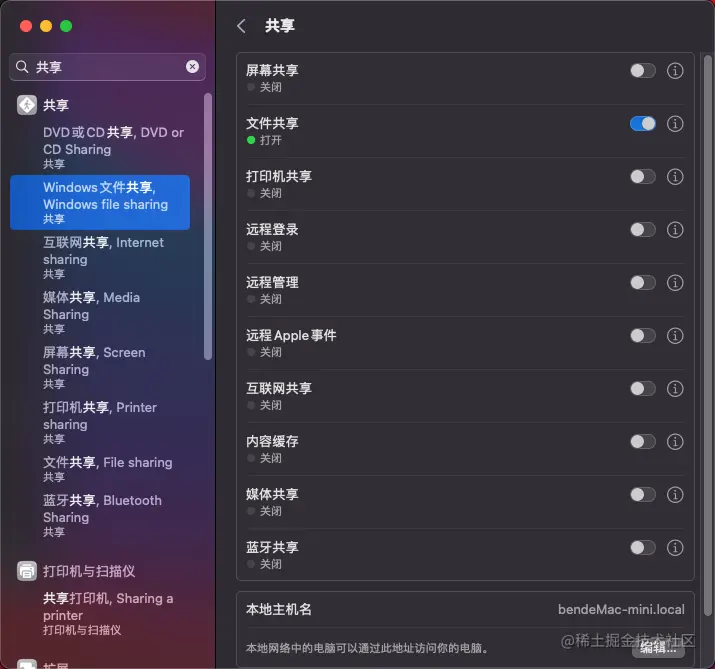715x669 pixels.
Task: Click the 本地主机名 label
Action: (279, 609)
